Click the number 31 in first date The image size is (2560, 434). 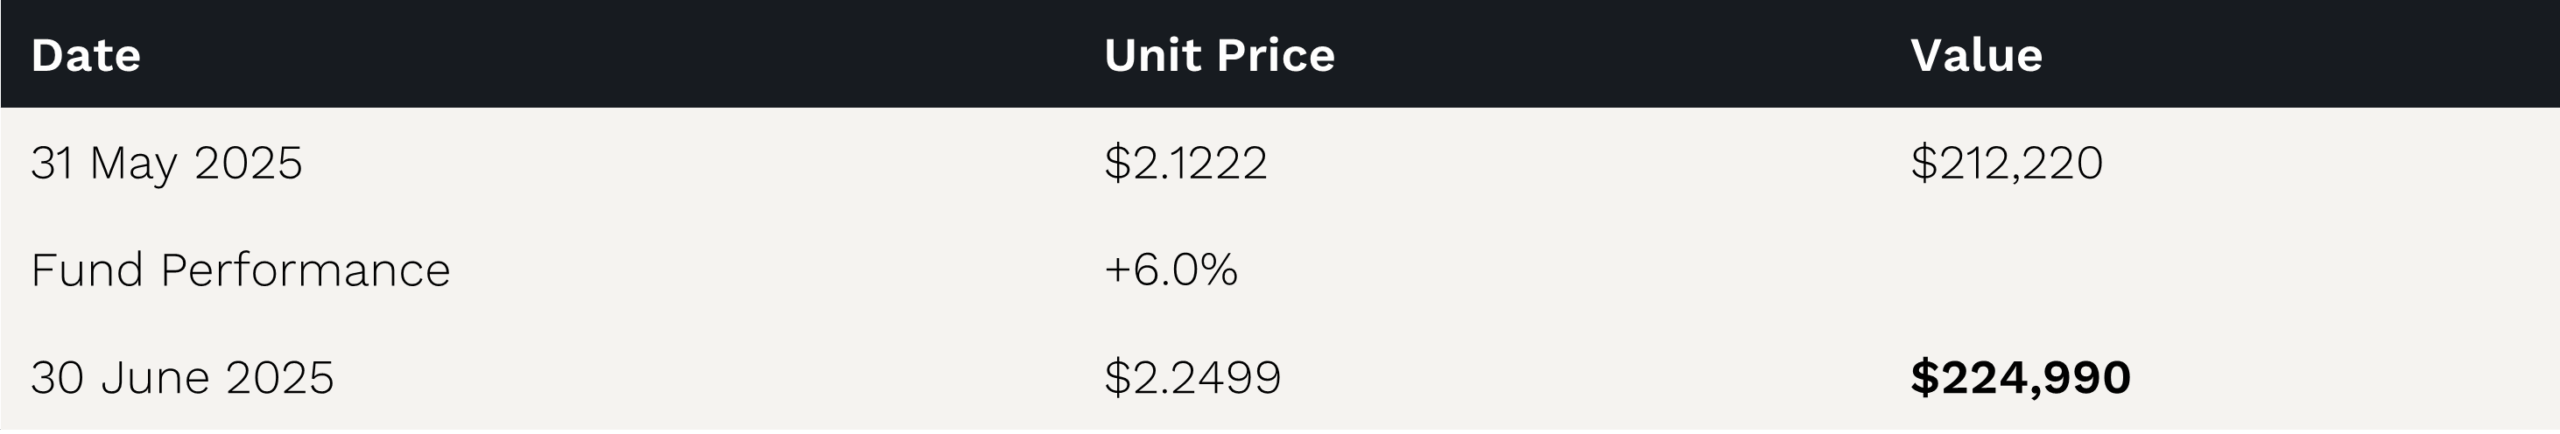(x=52, y=163)
